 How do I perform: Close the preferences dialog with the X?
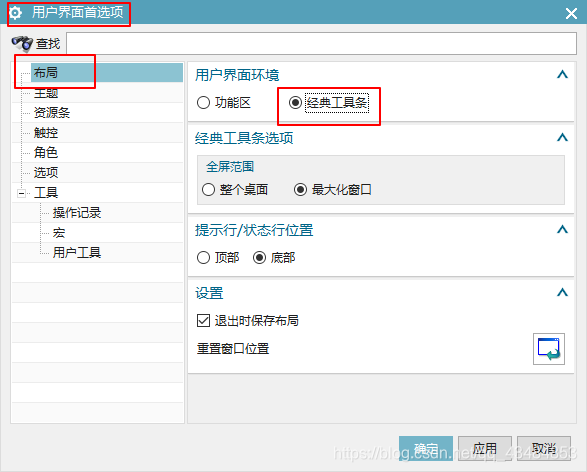point(571,13)
